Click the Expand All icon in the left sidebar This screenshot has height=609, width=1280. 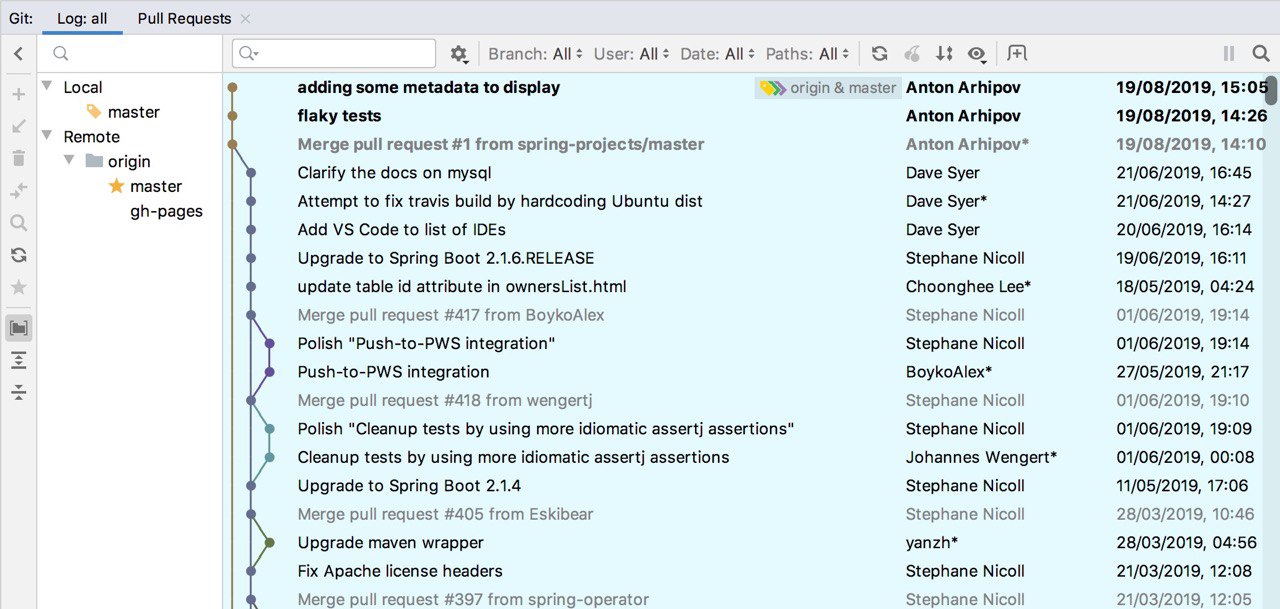click(x=18, y=360)
